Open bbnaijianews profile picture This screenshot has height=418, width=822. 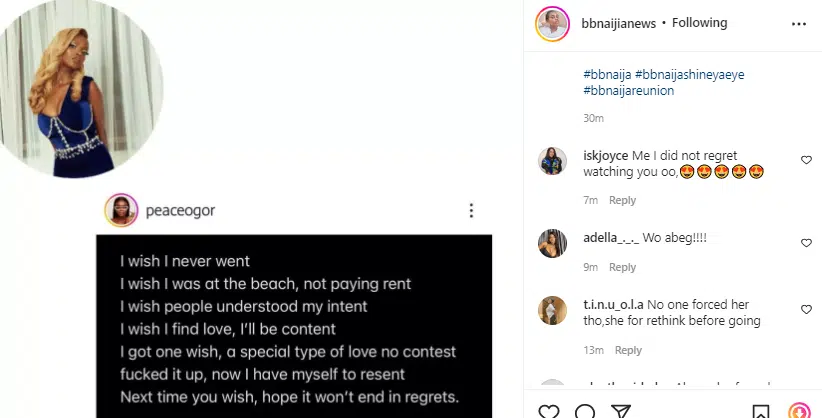point(553,24)
